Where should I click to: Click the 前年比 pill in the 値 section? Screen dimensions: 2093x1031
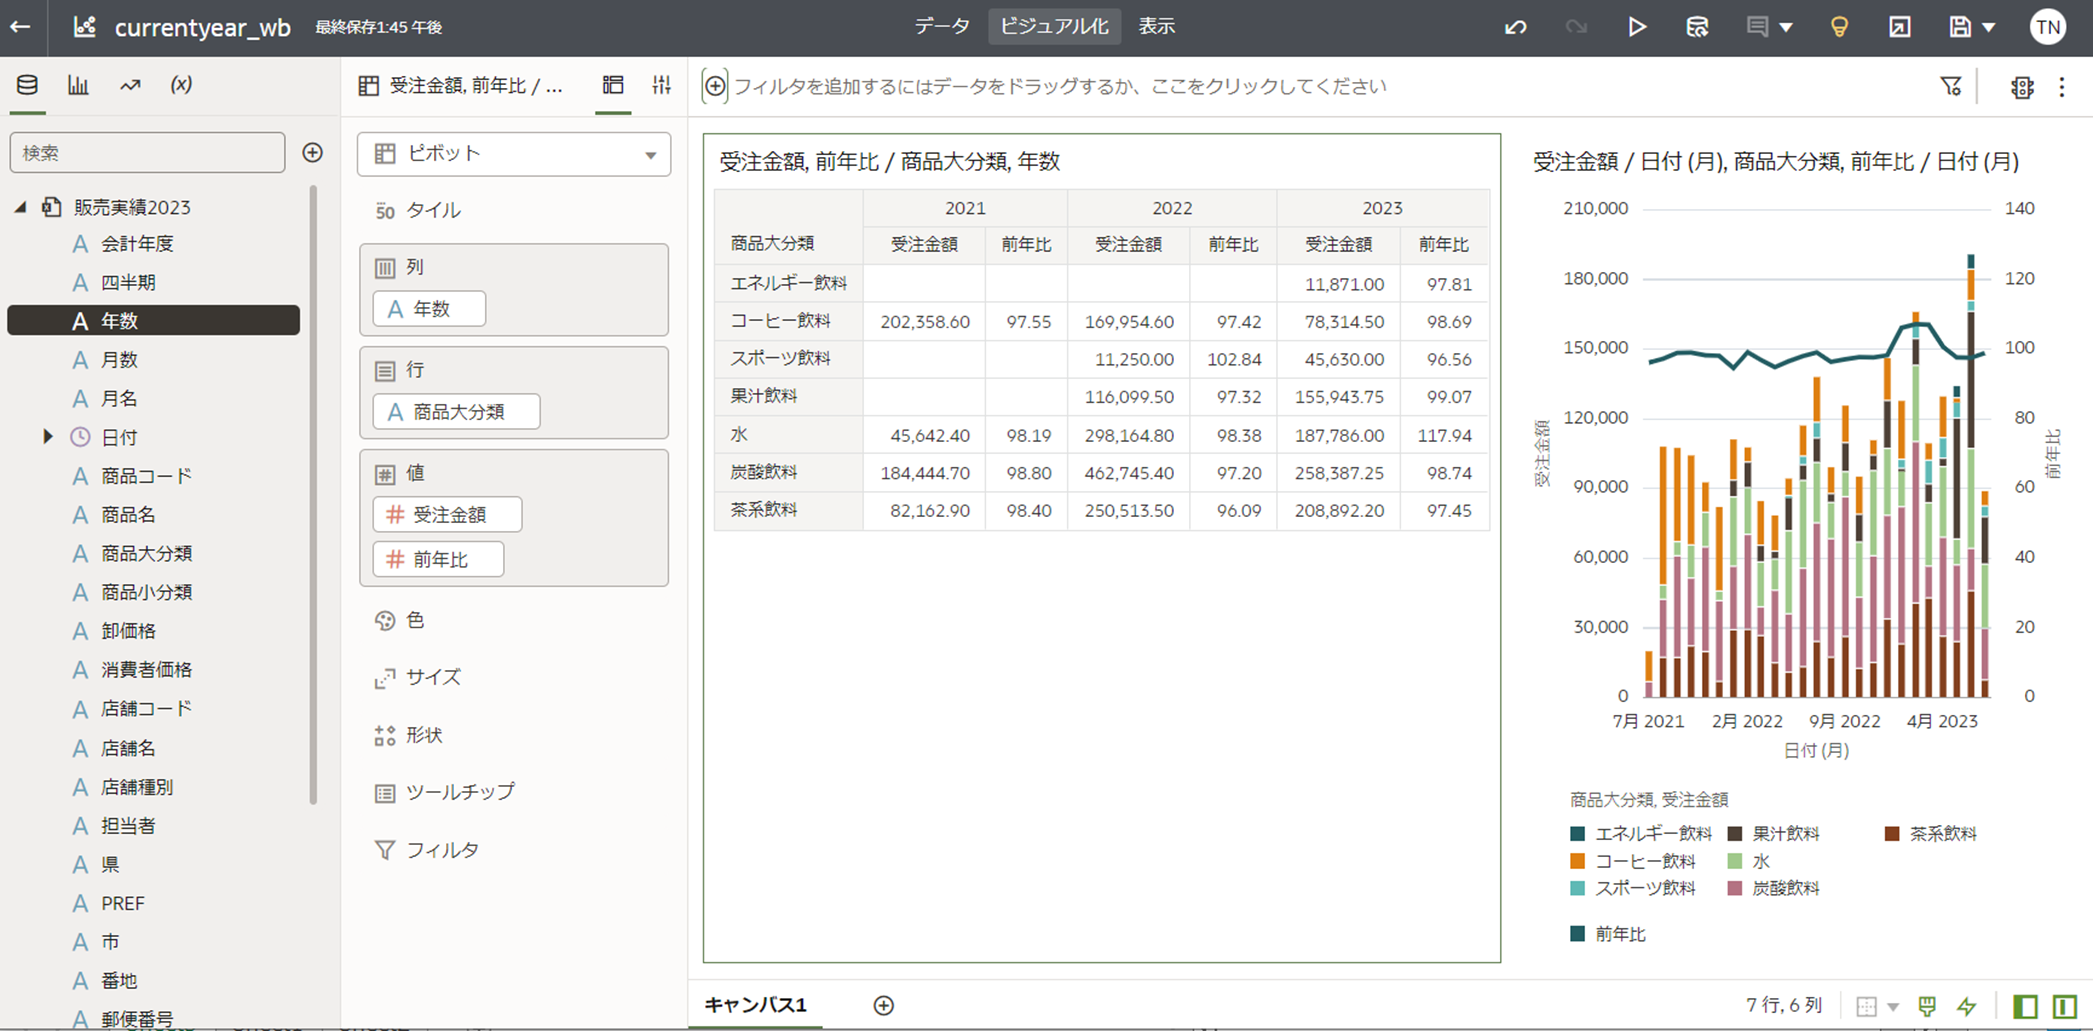click(x=438, y=559)
